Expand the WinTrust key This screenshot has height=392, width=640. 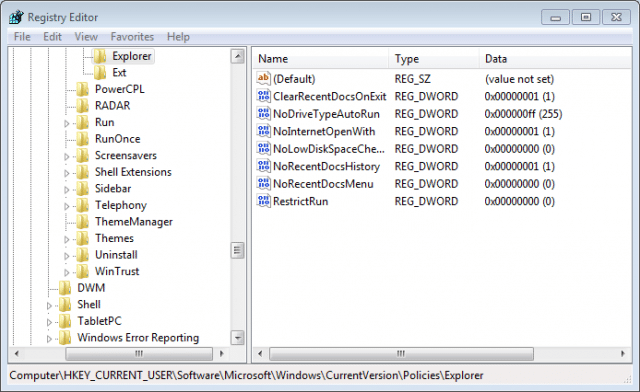click(67, 272)
